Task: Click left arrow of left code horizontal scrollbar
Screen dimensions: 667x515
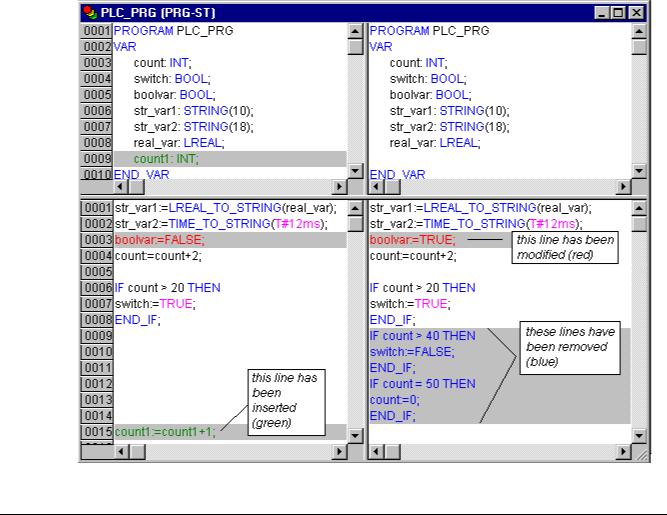Action: click(122, 451)
